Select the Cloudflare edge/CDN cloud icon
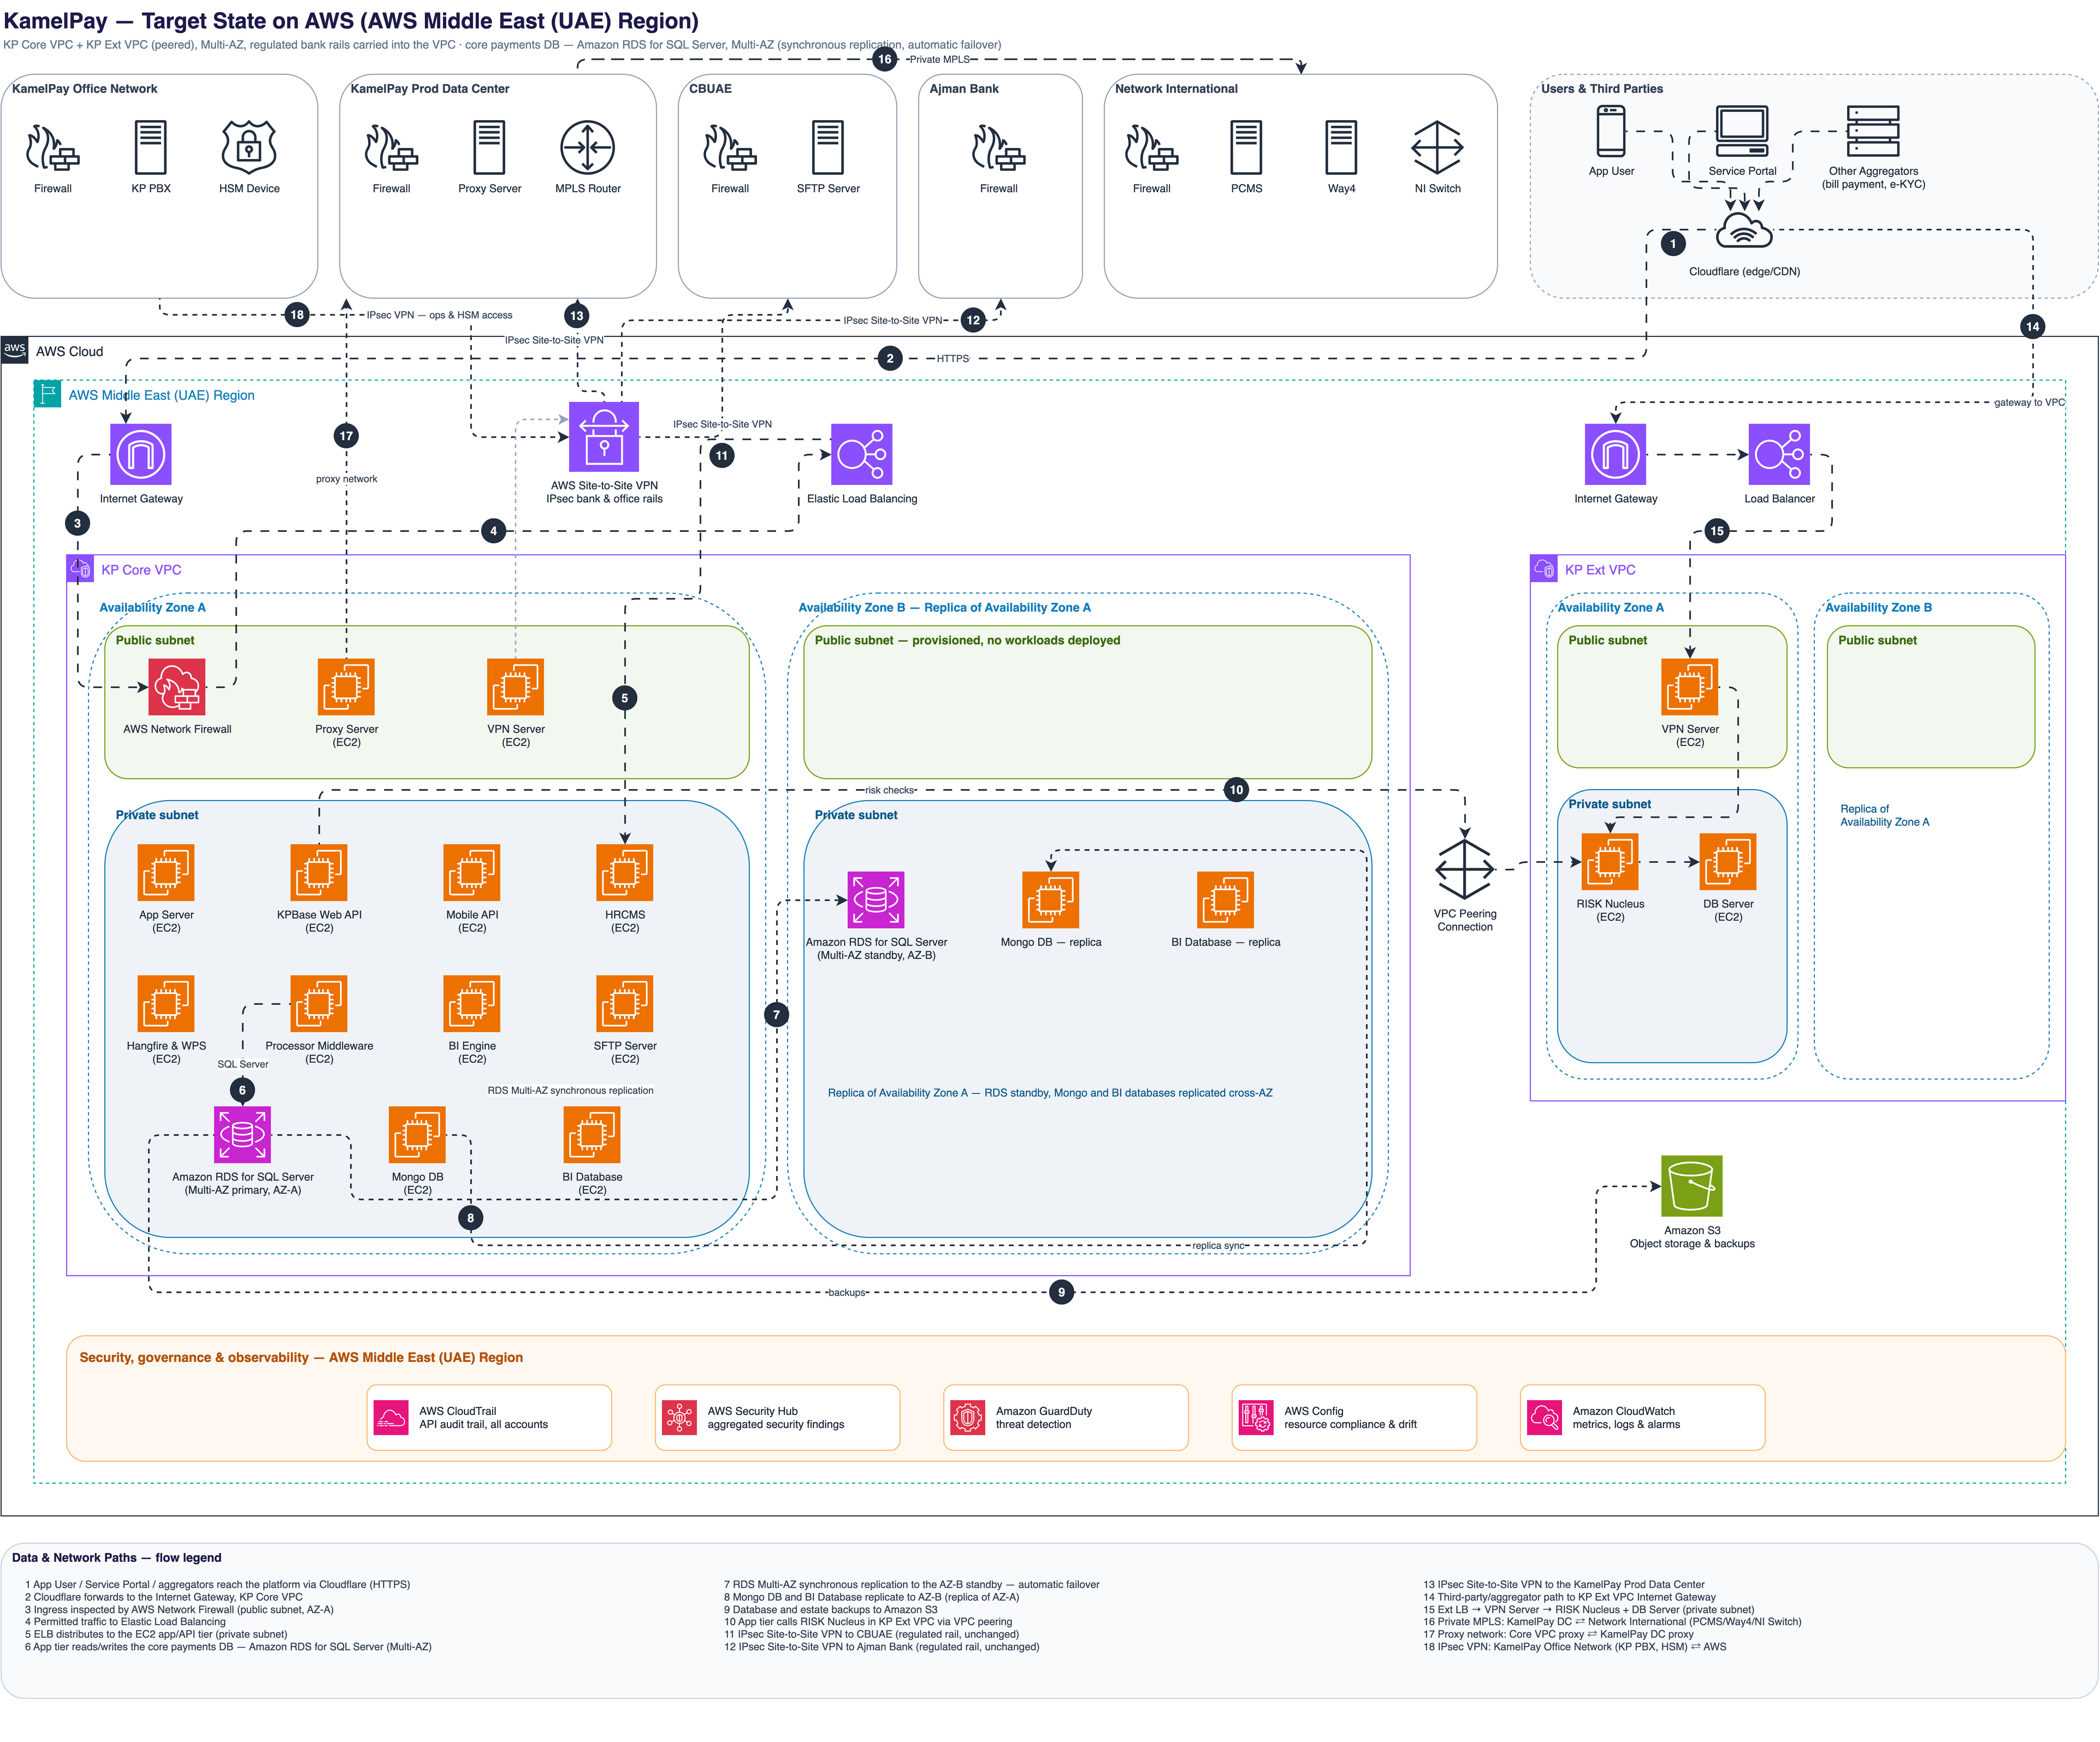The height and width of the screenshot is (1742, 2100). click(1744, 231)
